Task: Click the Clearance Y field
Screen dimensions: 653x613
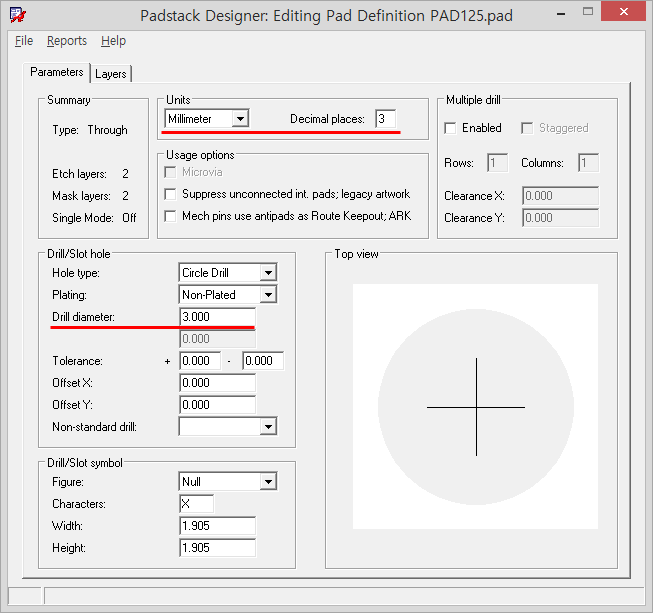Action: [561, 218]
